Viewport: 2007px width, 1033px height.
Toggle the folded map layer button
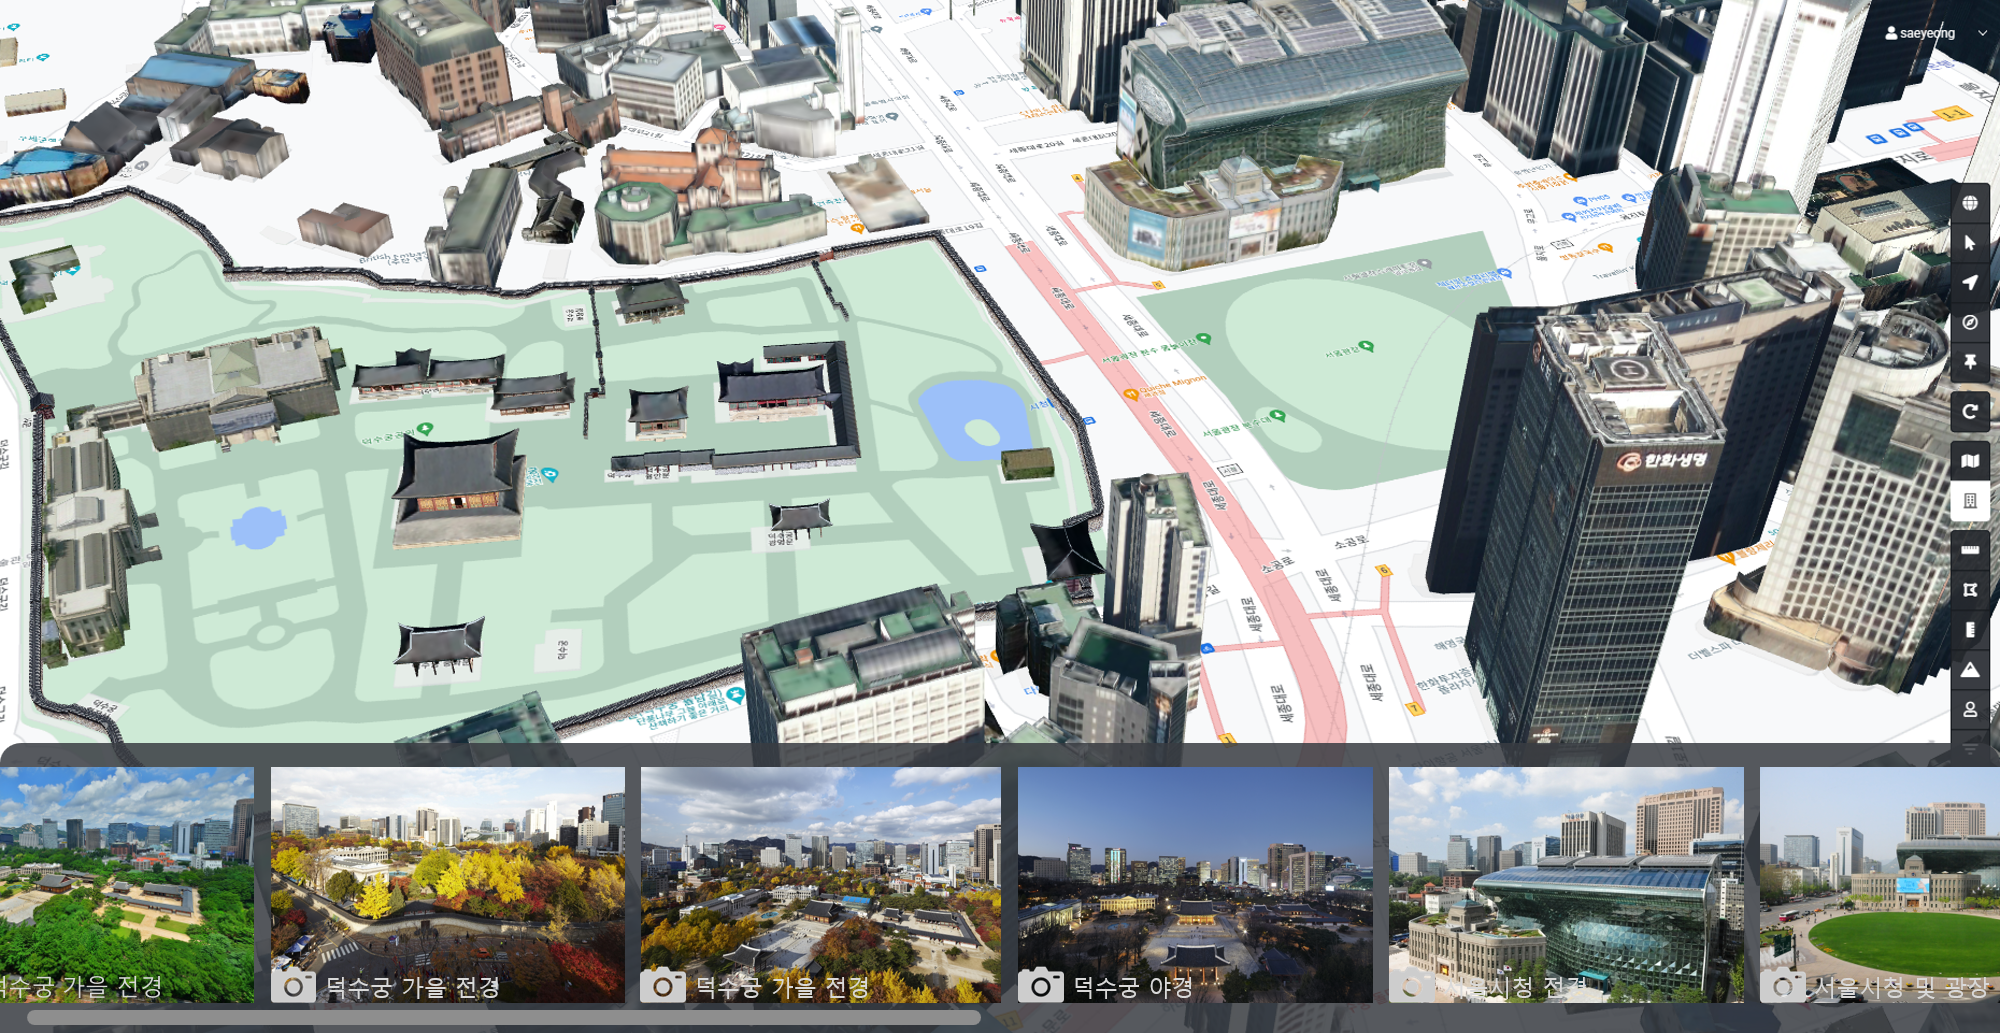[1969, 461]
